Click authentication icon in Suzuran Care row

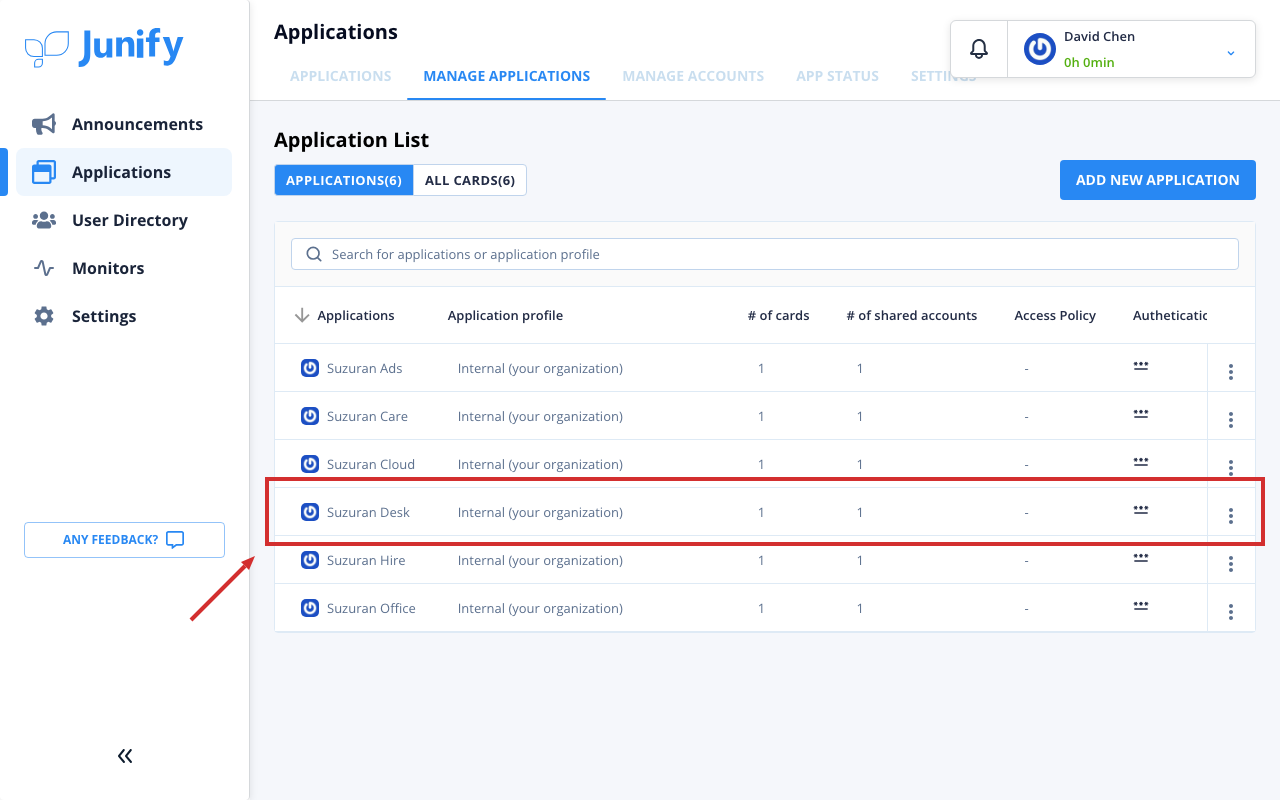[1141, 413]
